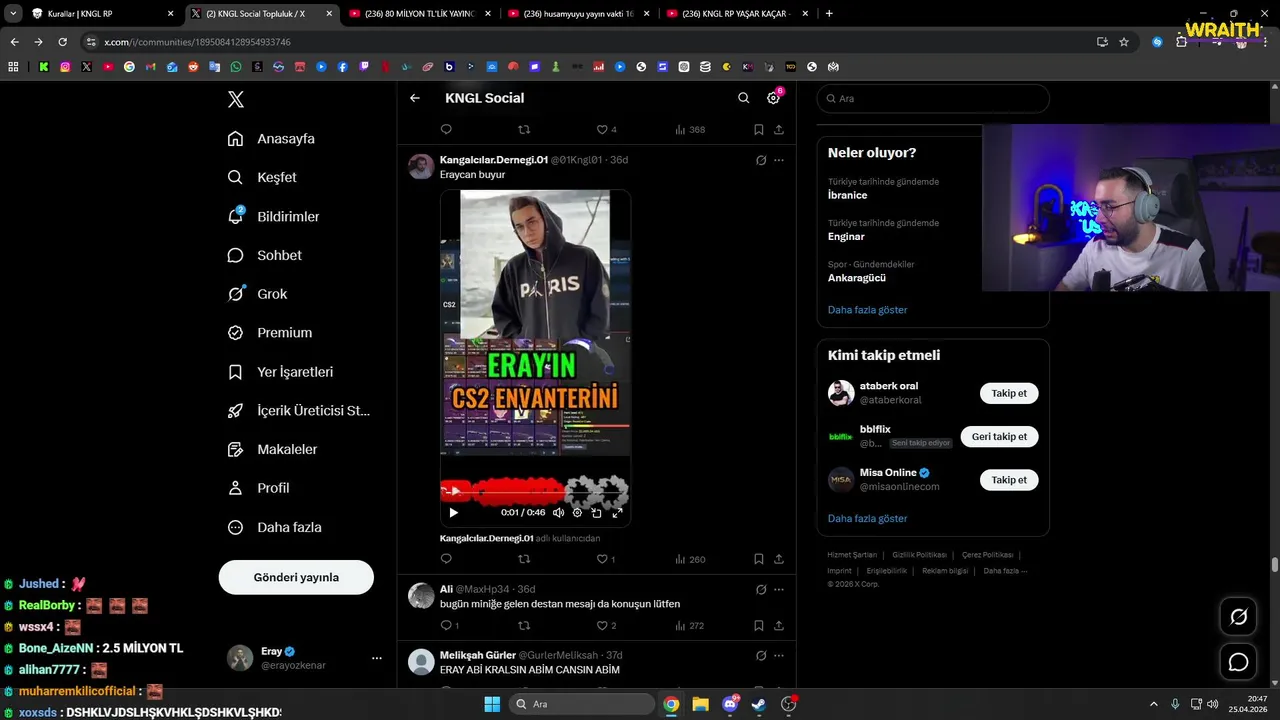
Task: Go to Profil page
Action: 258,488
